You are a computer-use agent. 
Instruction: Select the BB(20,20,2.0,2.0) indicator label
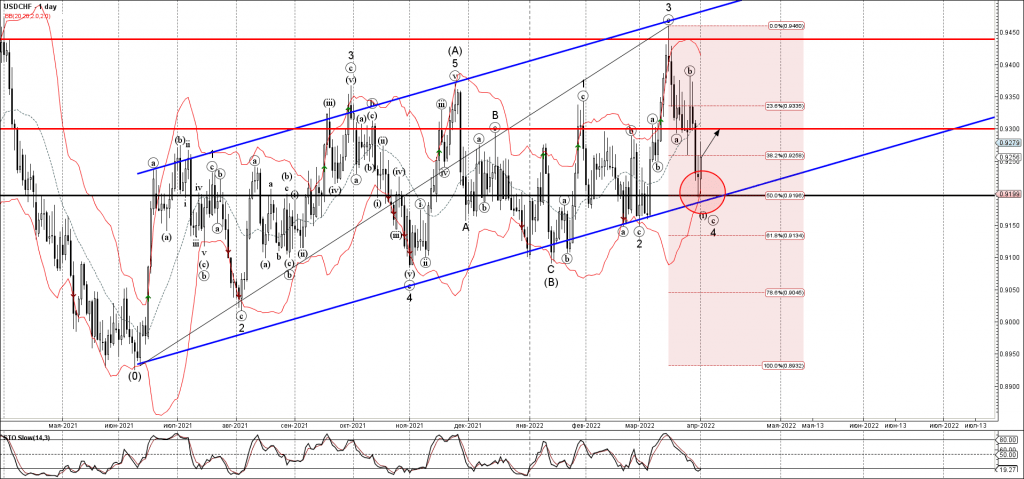[x=30, y=17]
